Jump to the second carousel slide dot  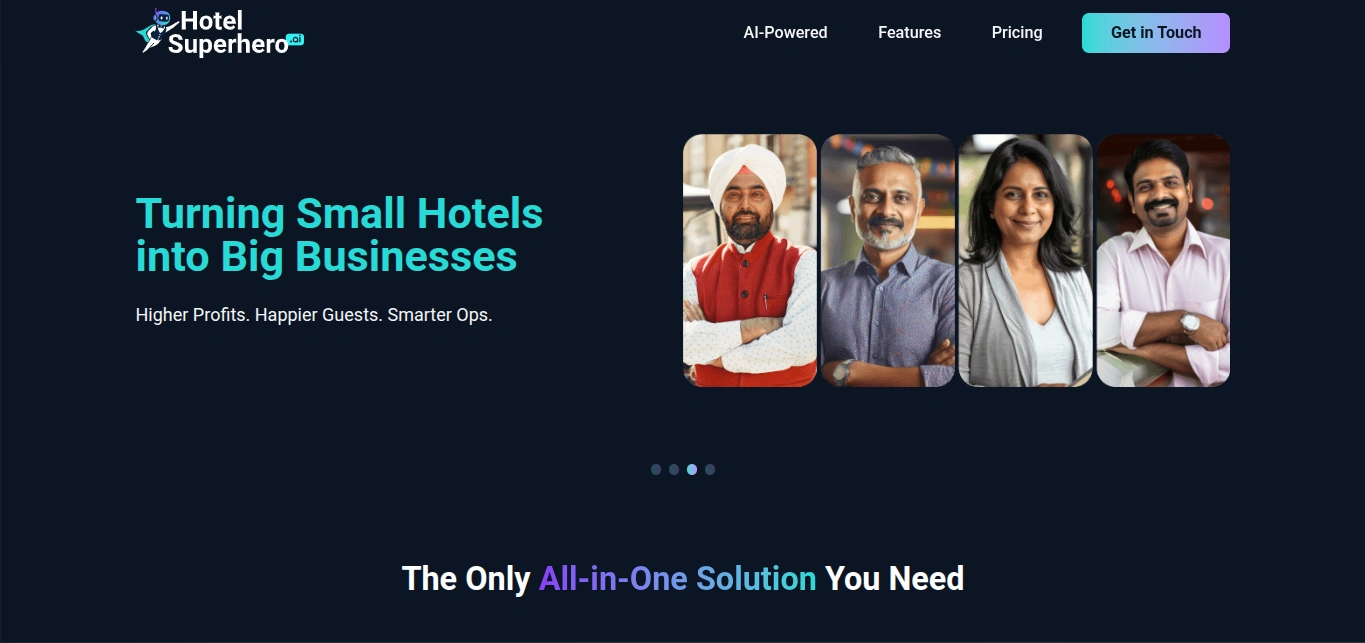(x=674, y=469)
